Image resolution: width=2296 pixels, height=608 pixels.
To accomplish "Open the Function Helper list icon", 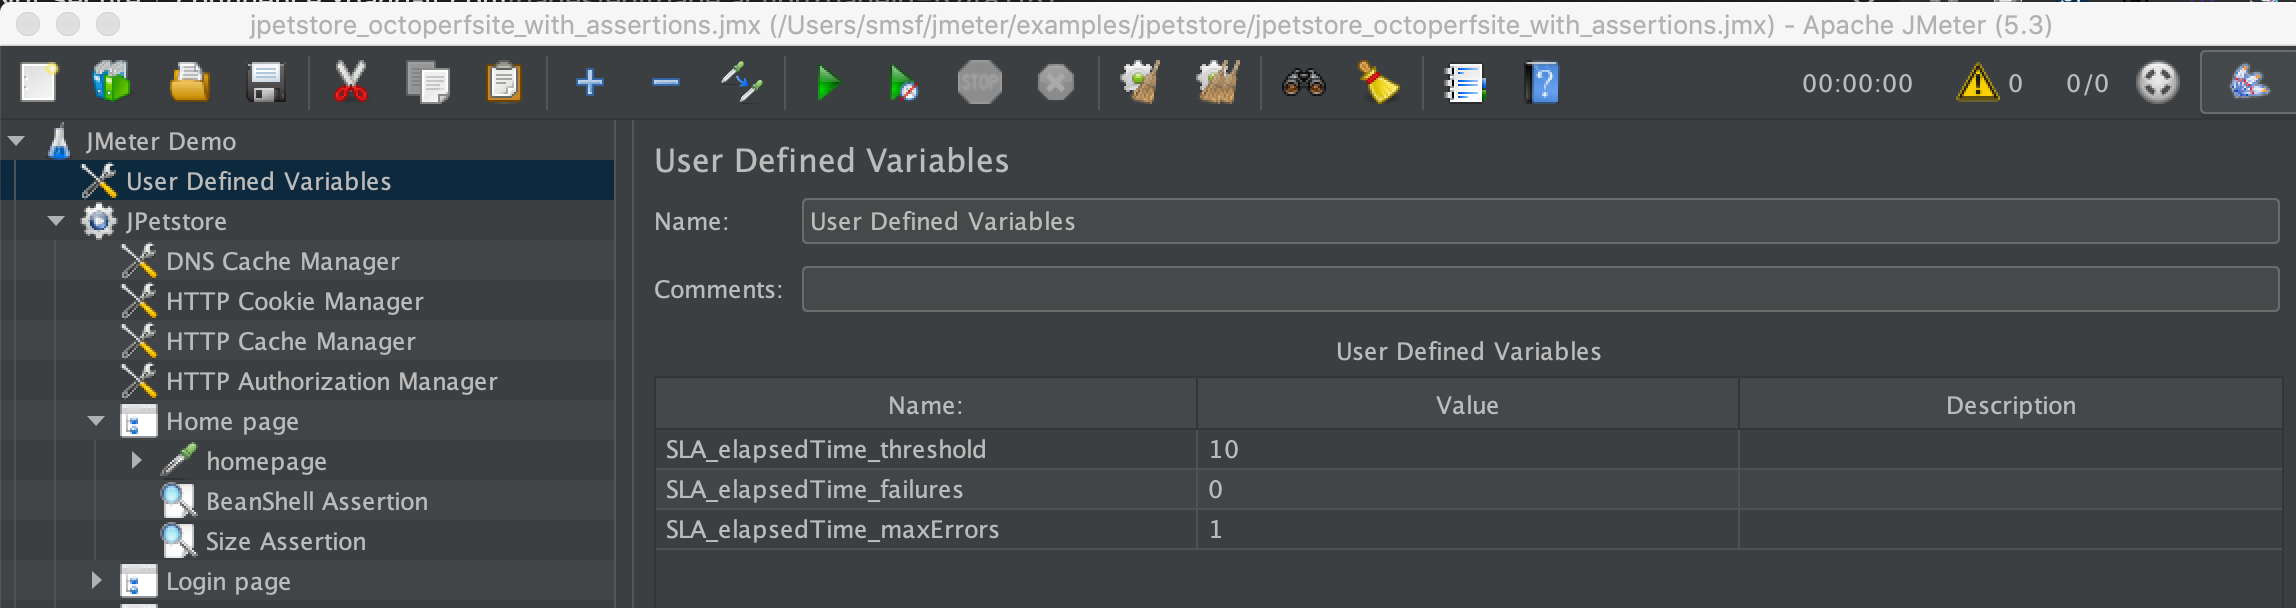I will pyautogui.click(x=1465, y=82).
